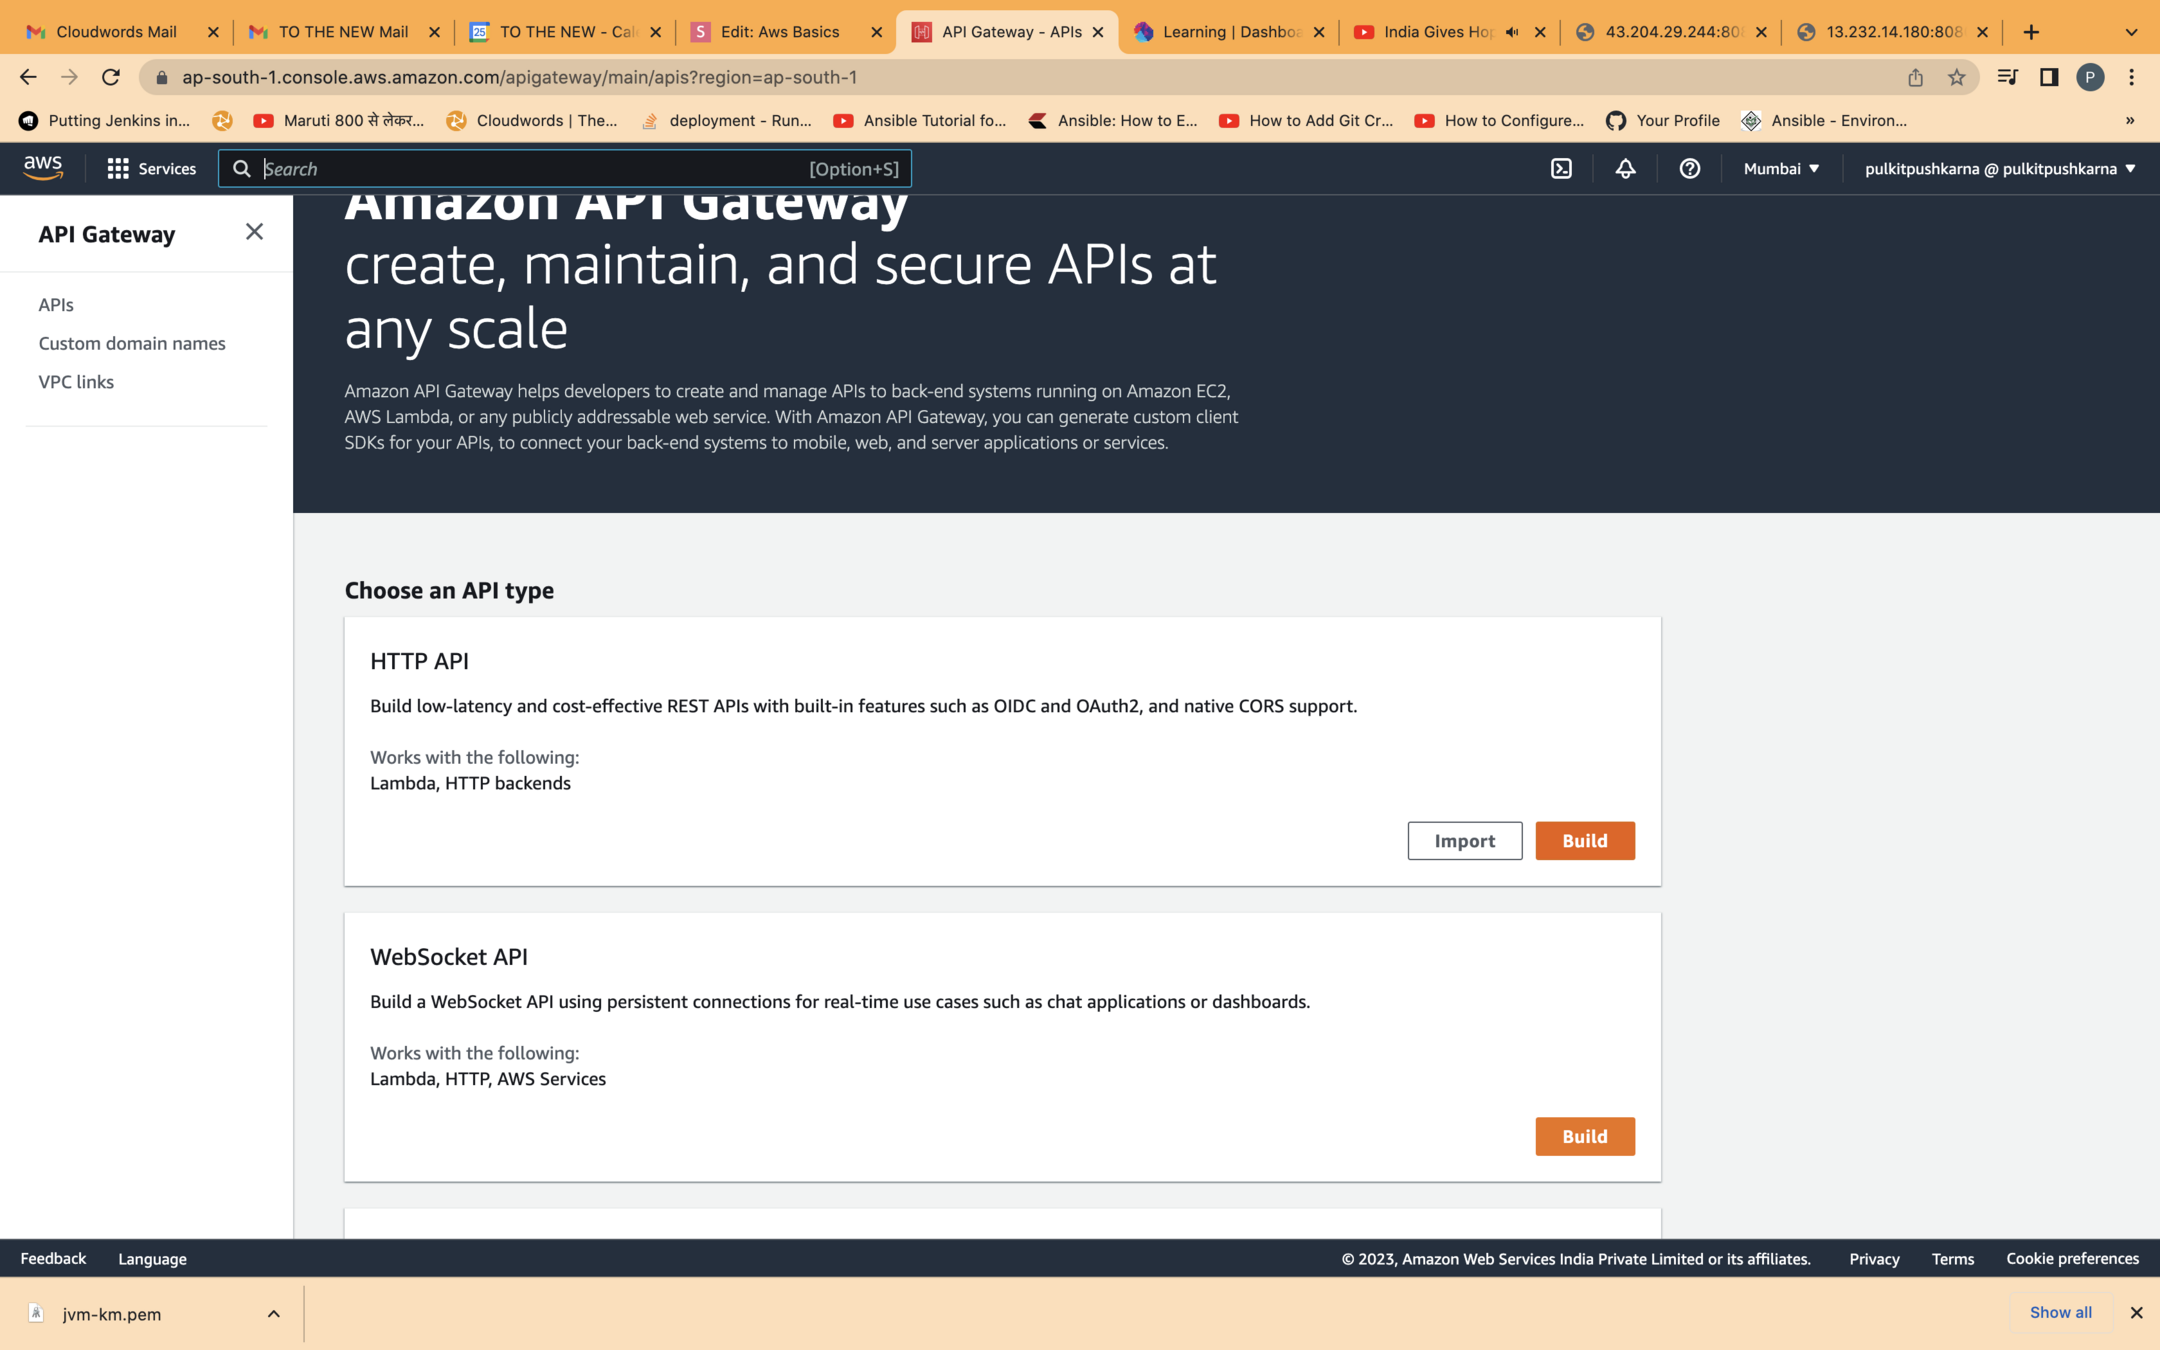Click the AWS logo home icon
Screen dimensions: 2160x1350
(x=43, y=168)
